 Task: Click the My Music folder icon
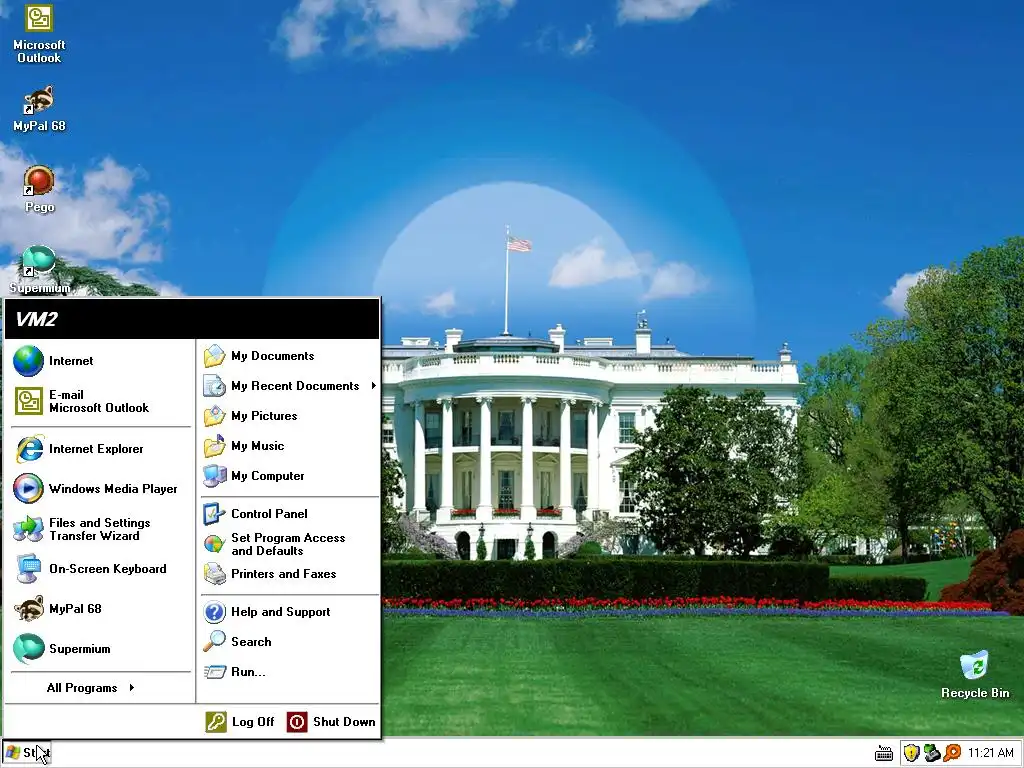click(x=214, y=446)
